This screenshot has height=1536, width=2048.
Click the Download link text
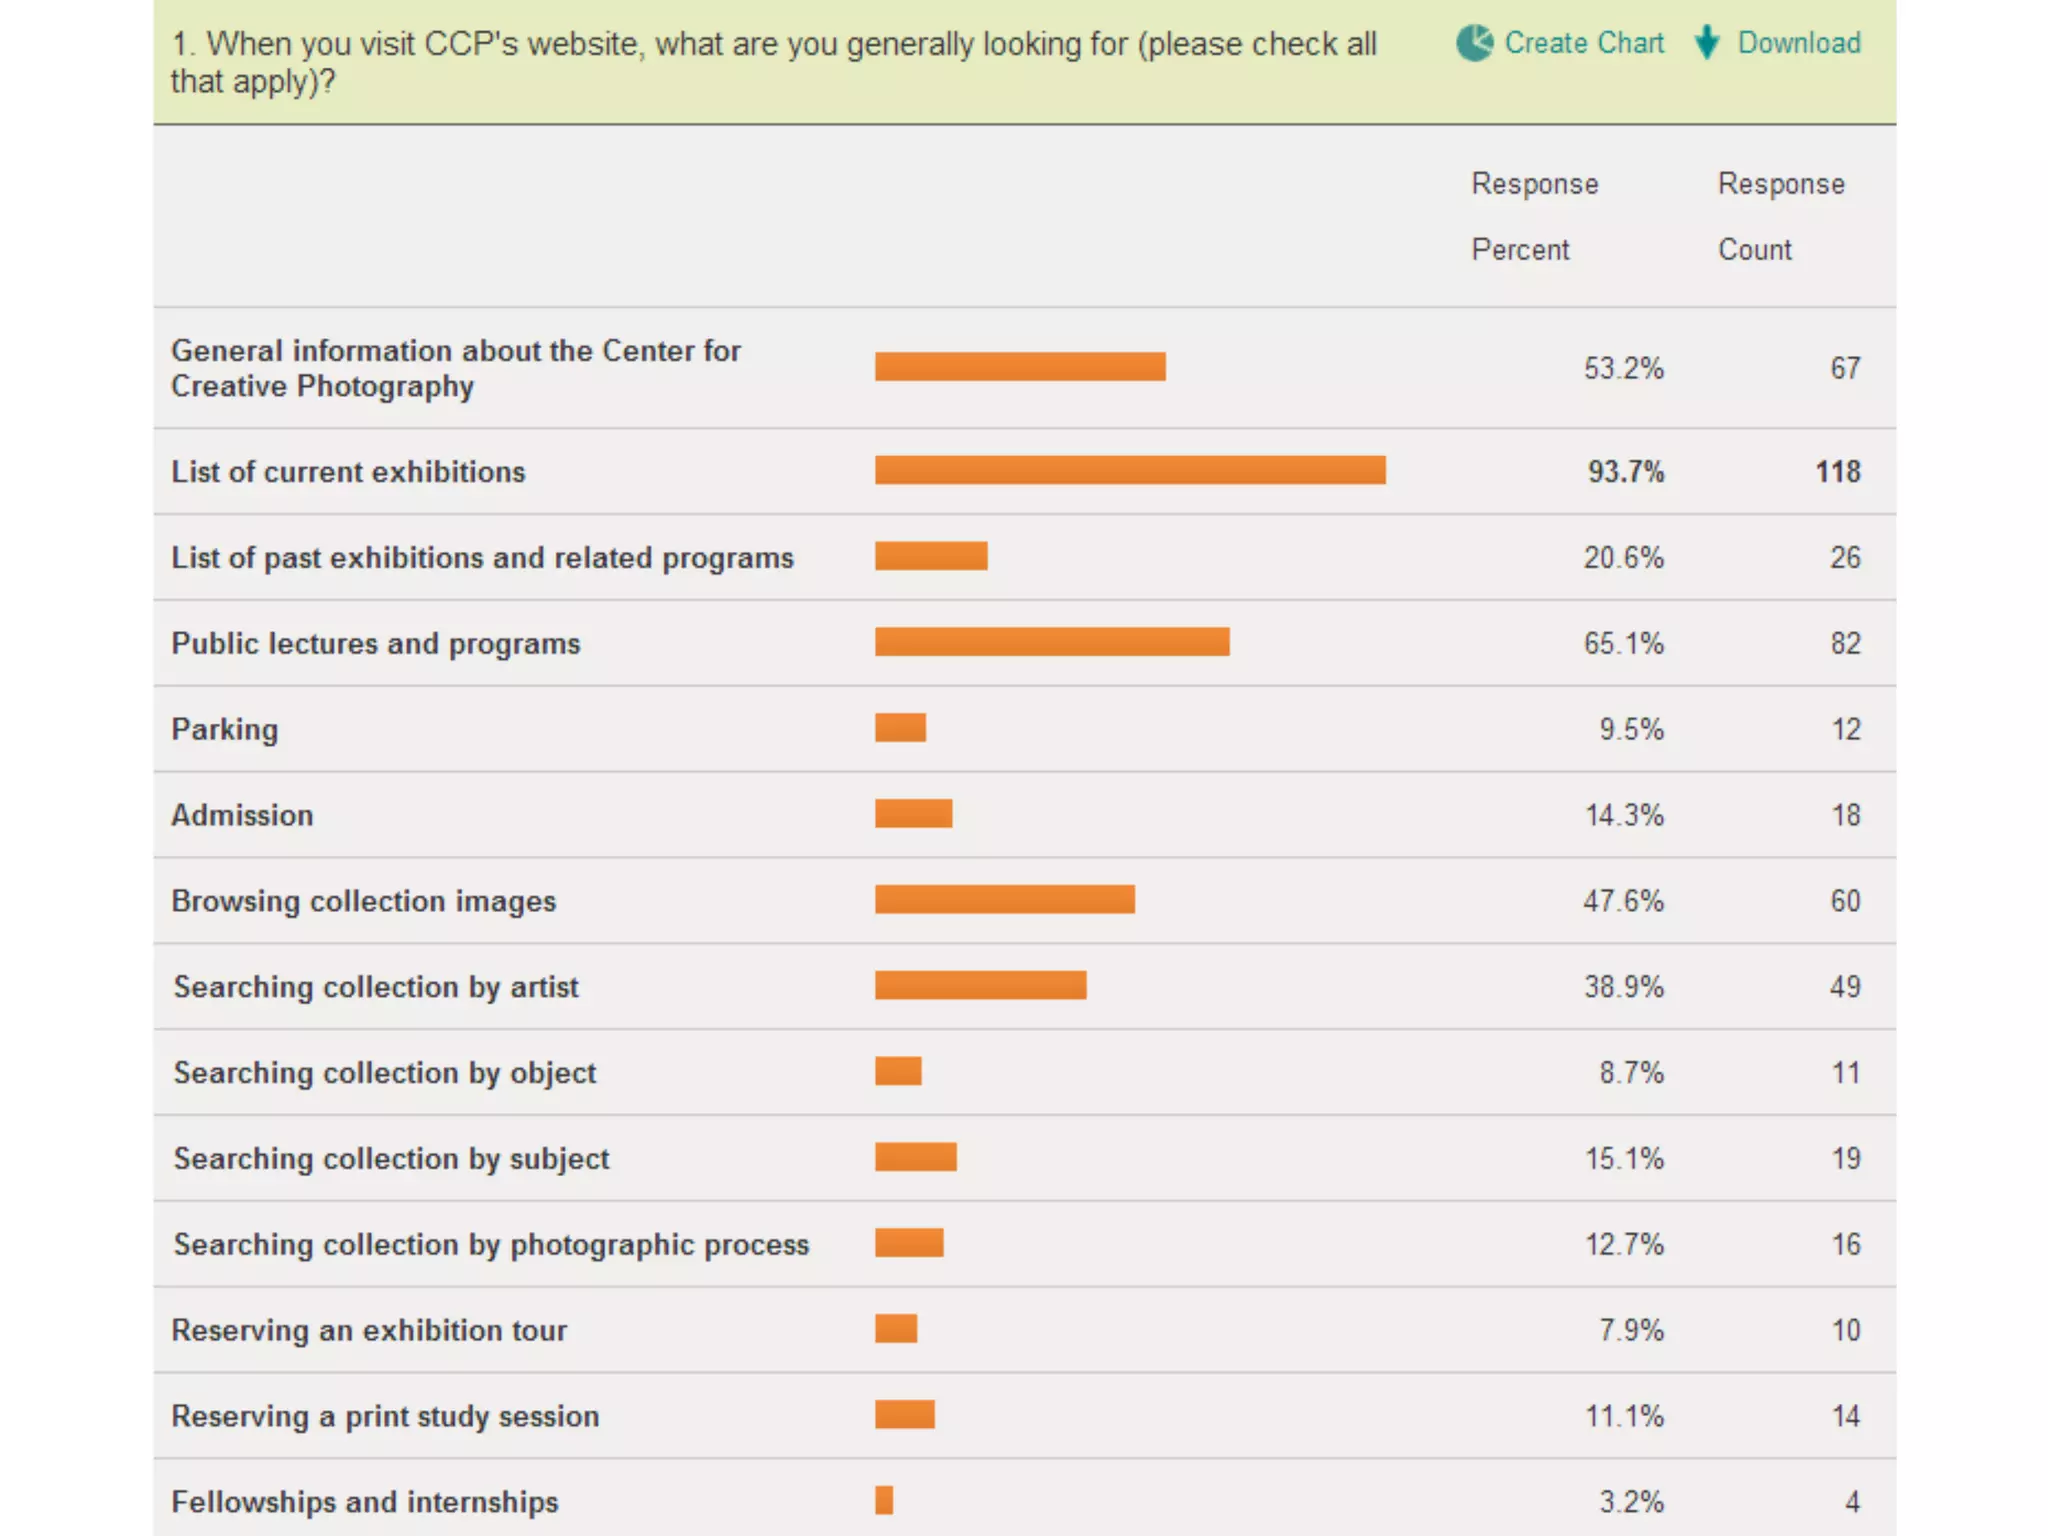click(x=1799, y=43)
